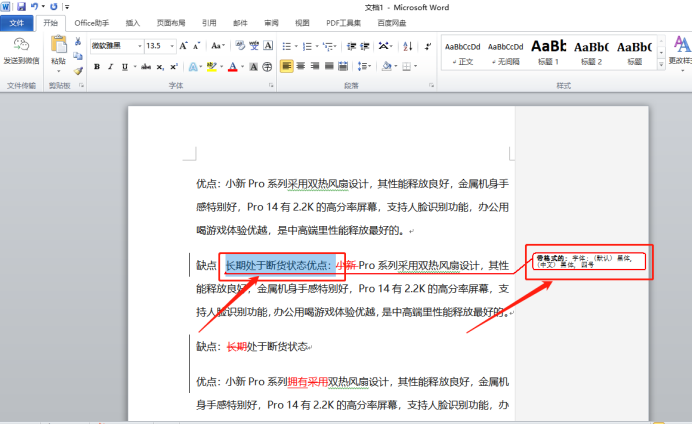Select the Format Painter brush
The height and width of the screenshot is (424, 692).
(78, 71)
